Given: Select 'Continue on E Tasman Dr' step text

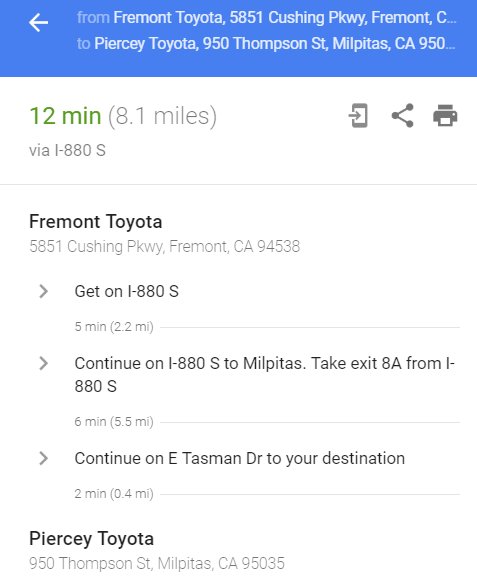Looking at the screenshot, I should coord(240,458).
